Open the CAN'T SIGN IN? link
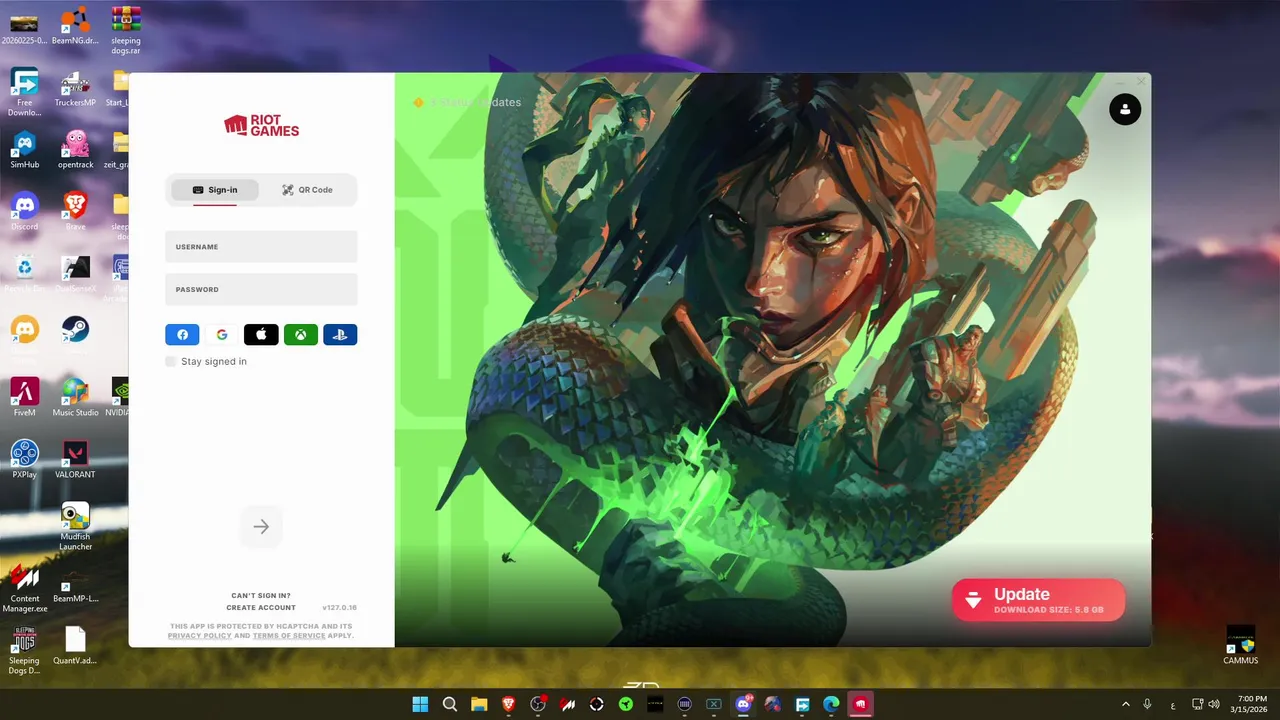Viewport: 1280px width, 720px height. coord(261,595)
